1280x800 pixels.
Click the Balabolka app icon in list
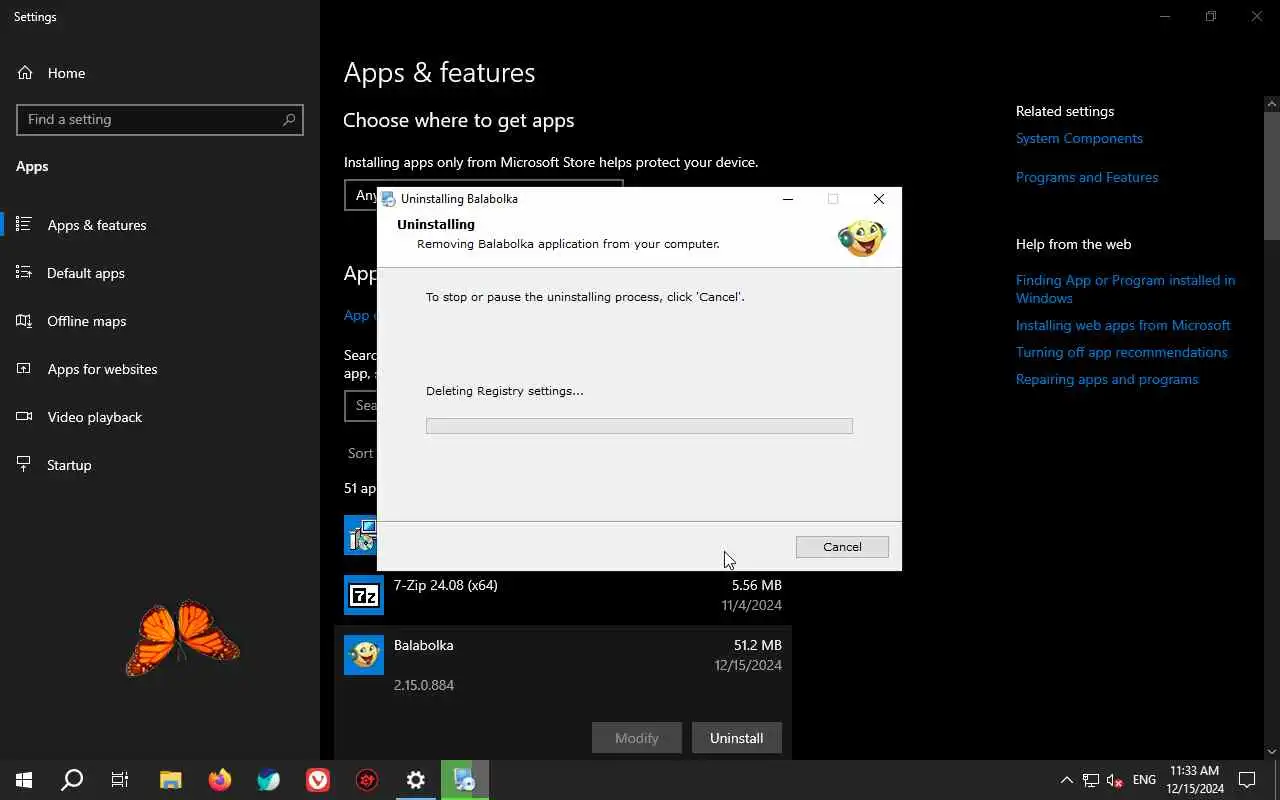point(364,655)
